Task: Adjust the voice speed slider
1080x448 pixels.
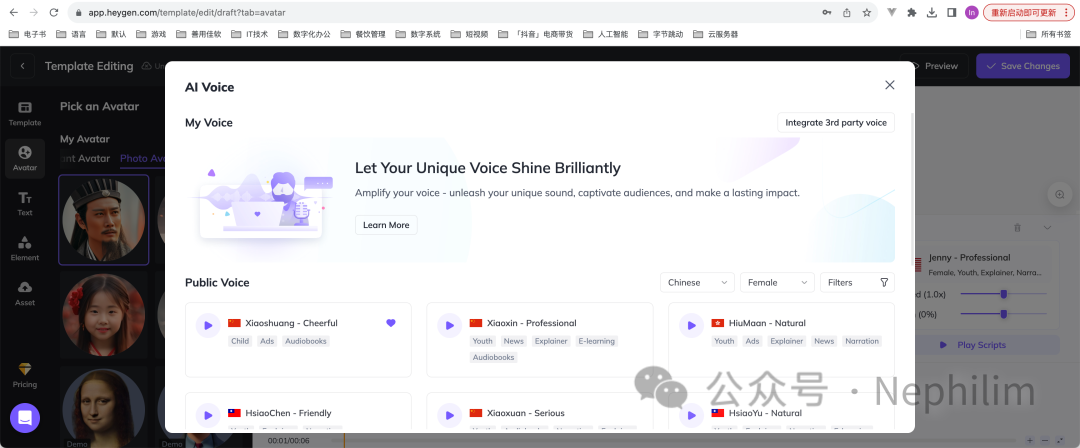Action: (1004, 294)
